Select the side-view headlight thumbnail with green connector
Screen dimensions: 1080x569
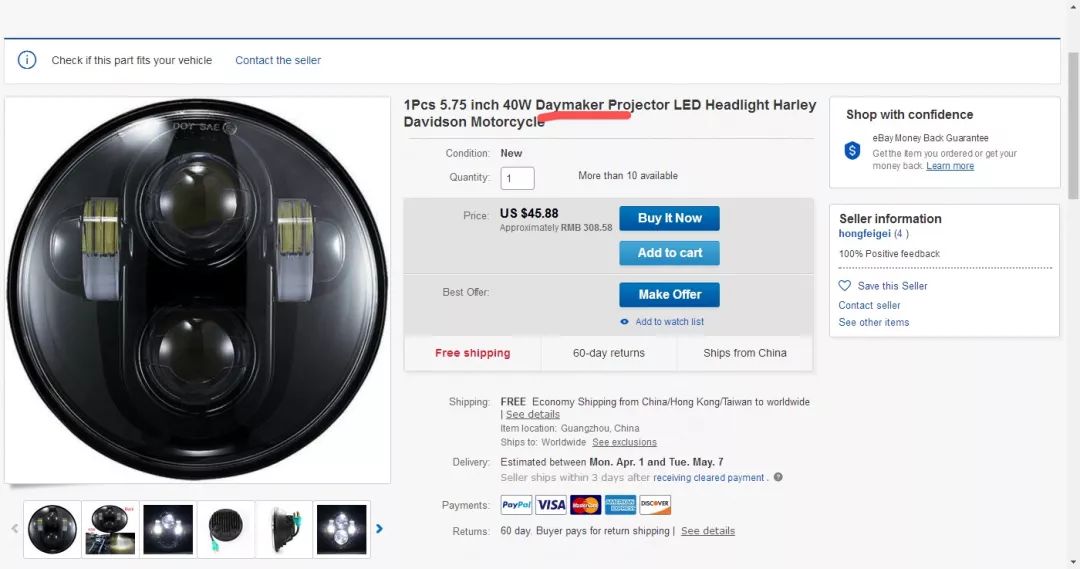[x=226, y=529]
